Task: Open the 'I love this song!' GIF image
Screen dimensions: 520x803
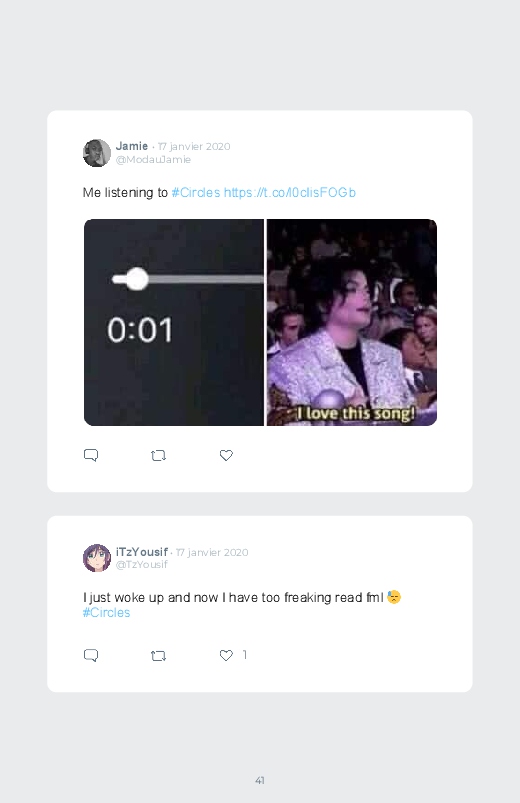Action: [x=352, y=323]
